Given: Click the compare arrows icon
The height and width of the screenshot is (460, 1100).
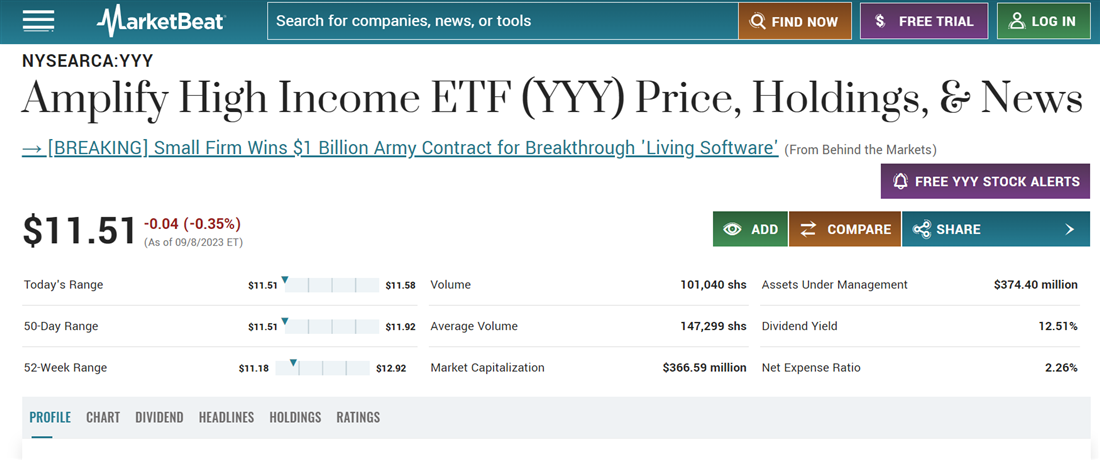Looking at the screenshot, I should pos(808,229).
